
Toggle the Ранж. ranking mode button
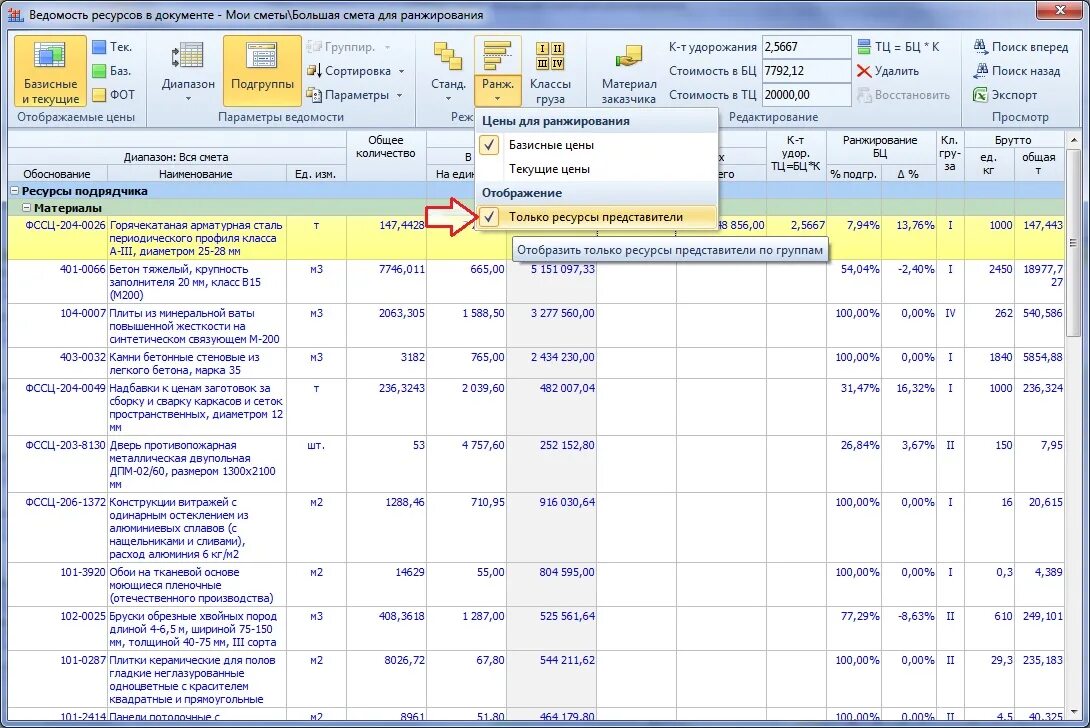[x=498, y=71]
